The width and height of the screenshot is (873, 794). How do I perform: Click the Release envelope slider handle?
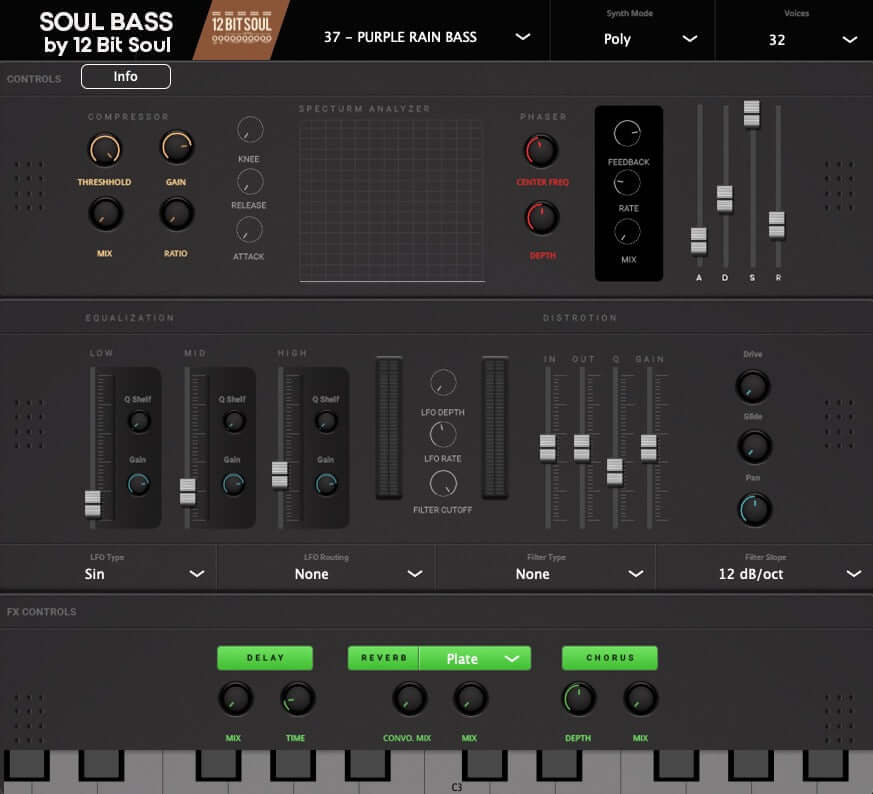[x=777, y=225]
